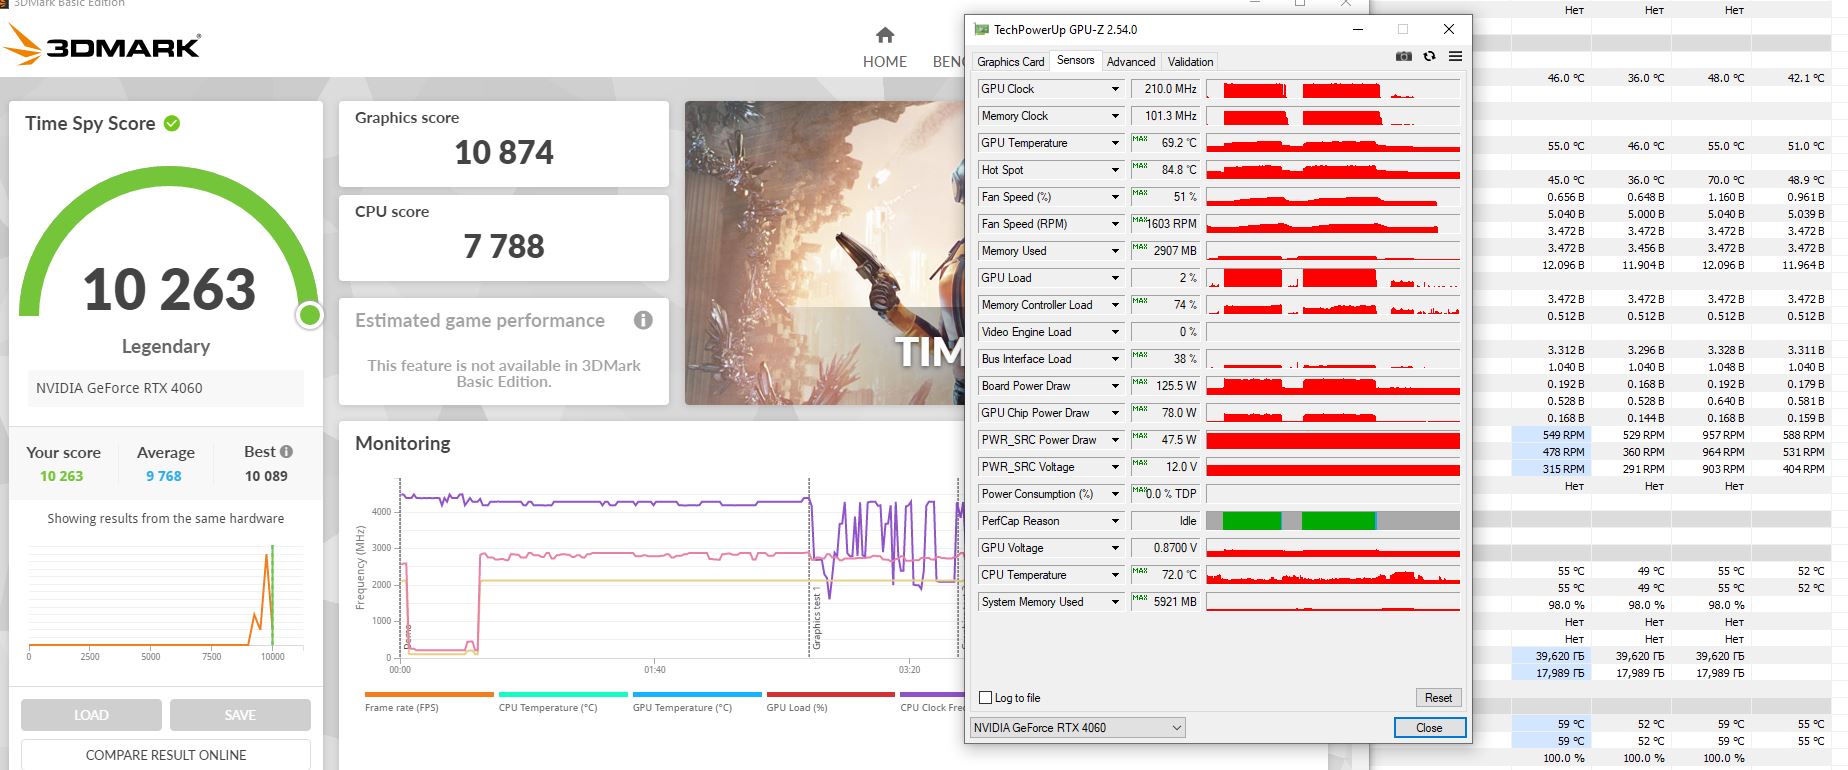Click the Frame rate (FPS) legend swatch
Viewport: 1848px width, 770px height.
(429, 694)
